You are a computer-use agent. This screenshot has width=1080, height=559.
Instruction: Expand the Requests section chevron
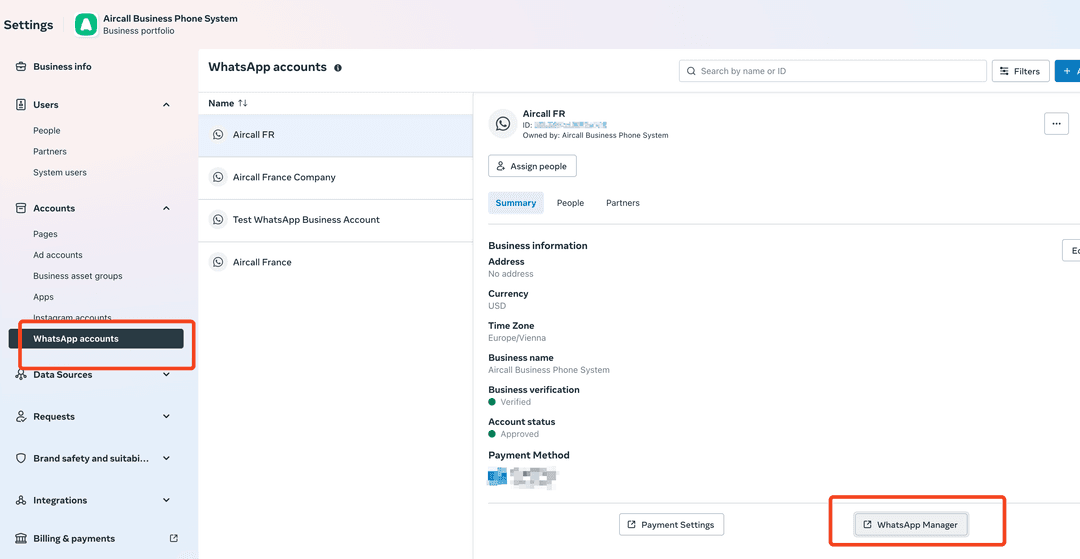pyautogui.click(x=166, y=417)
